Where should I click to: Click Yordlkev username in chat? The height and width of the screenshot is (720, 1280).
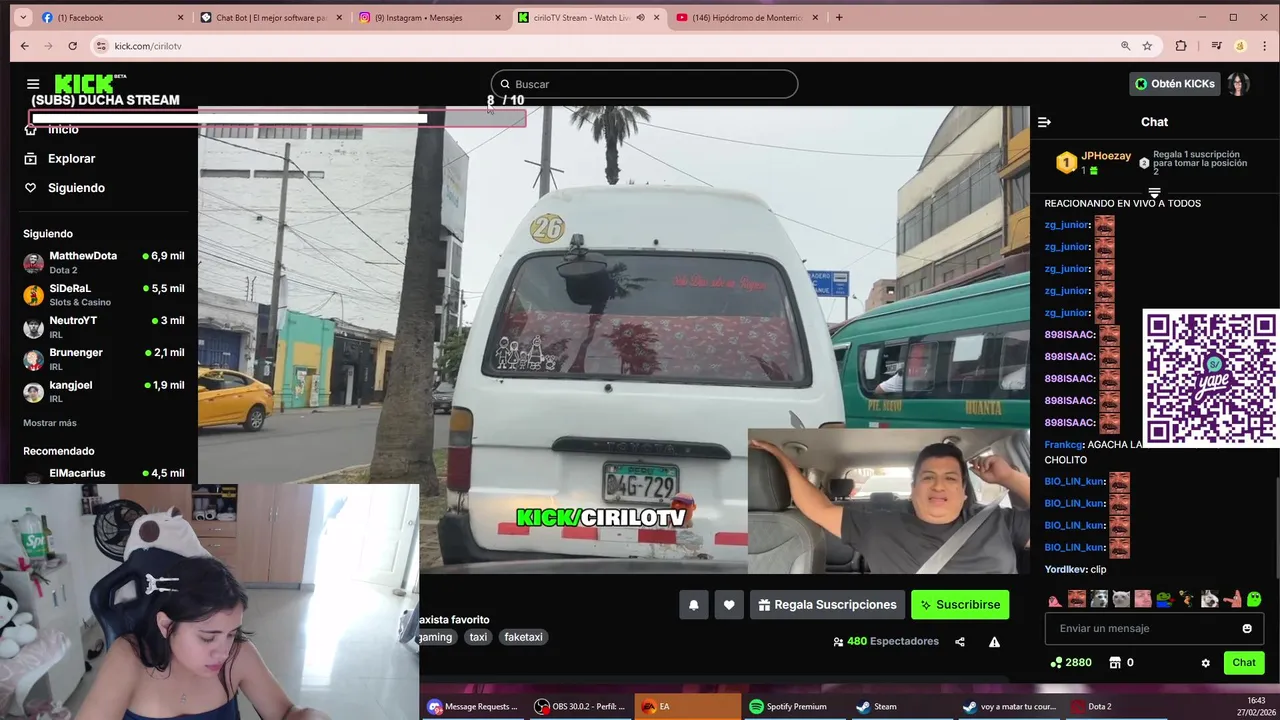pos(1066,570)
